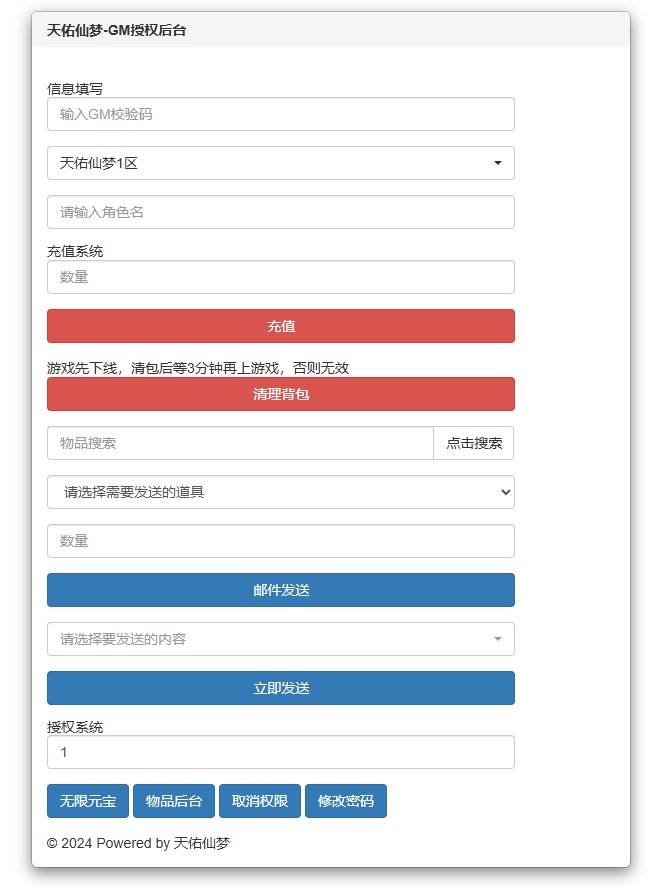Image resolution: width=650 pixels, height=887 pixels.
Task: Expand the 请选择要发送的内容 content dropdown
Action: click(x=280, y=639)
